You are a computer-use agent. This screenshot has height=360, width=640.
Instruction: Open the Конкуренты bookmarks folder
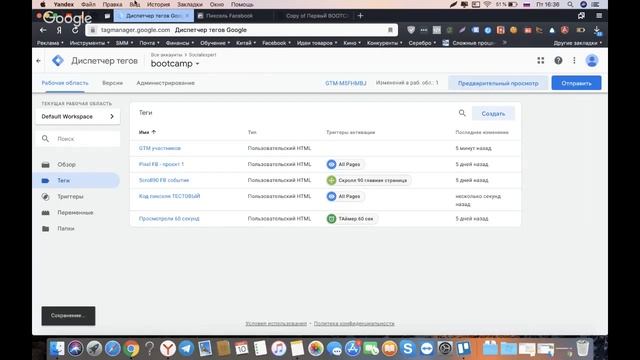click(x=384, y=43)
